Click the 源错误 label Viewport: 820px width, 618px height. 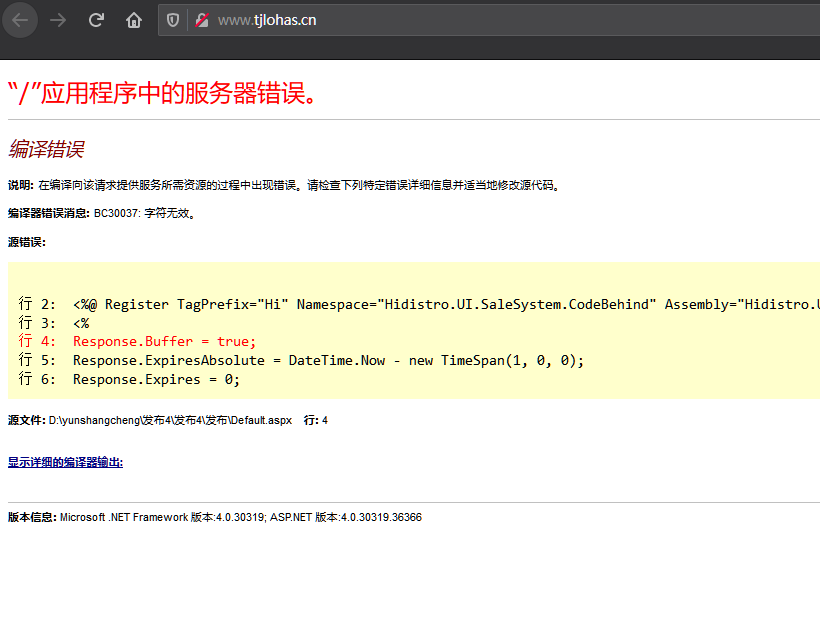26,242
